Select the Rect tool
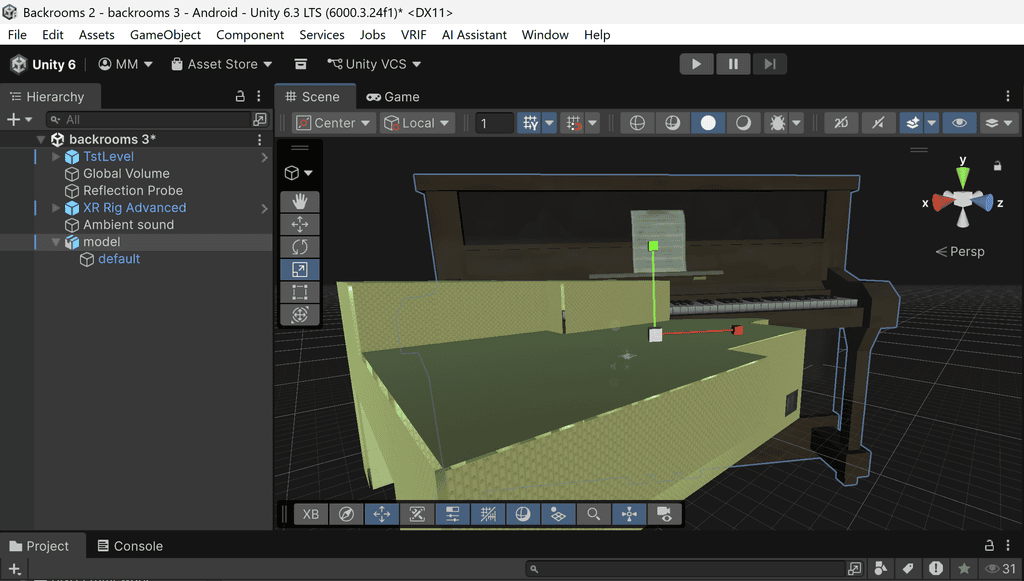Screen dimensions: 1024x581 [300, 292]
